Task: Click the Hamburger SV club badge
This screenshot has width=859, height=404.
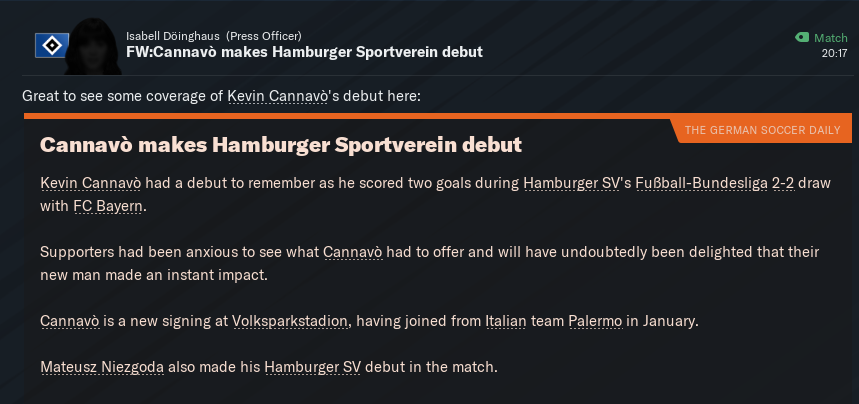Action: click(51, 45)
